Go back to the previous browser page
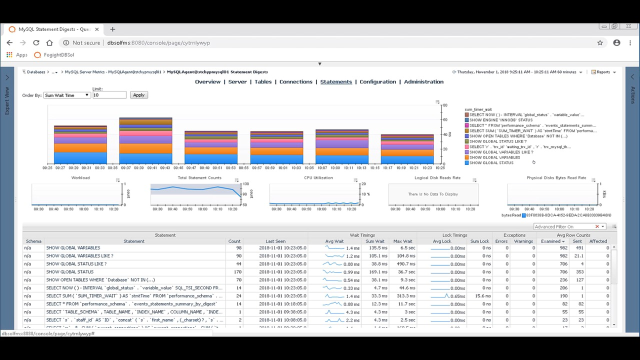Screen dimensions: 640x360 9,43
